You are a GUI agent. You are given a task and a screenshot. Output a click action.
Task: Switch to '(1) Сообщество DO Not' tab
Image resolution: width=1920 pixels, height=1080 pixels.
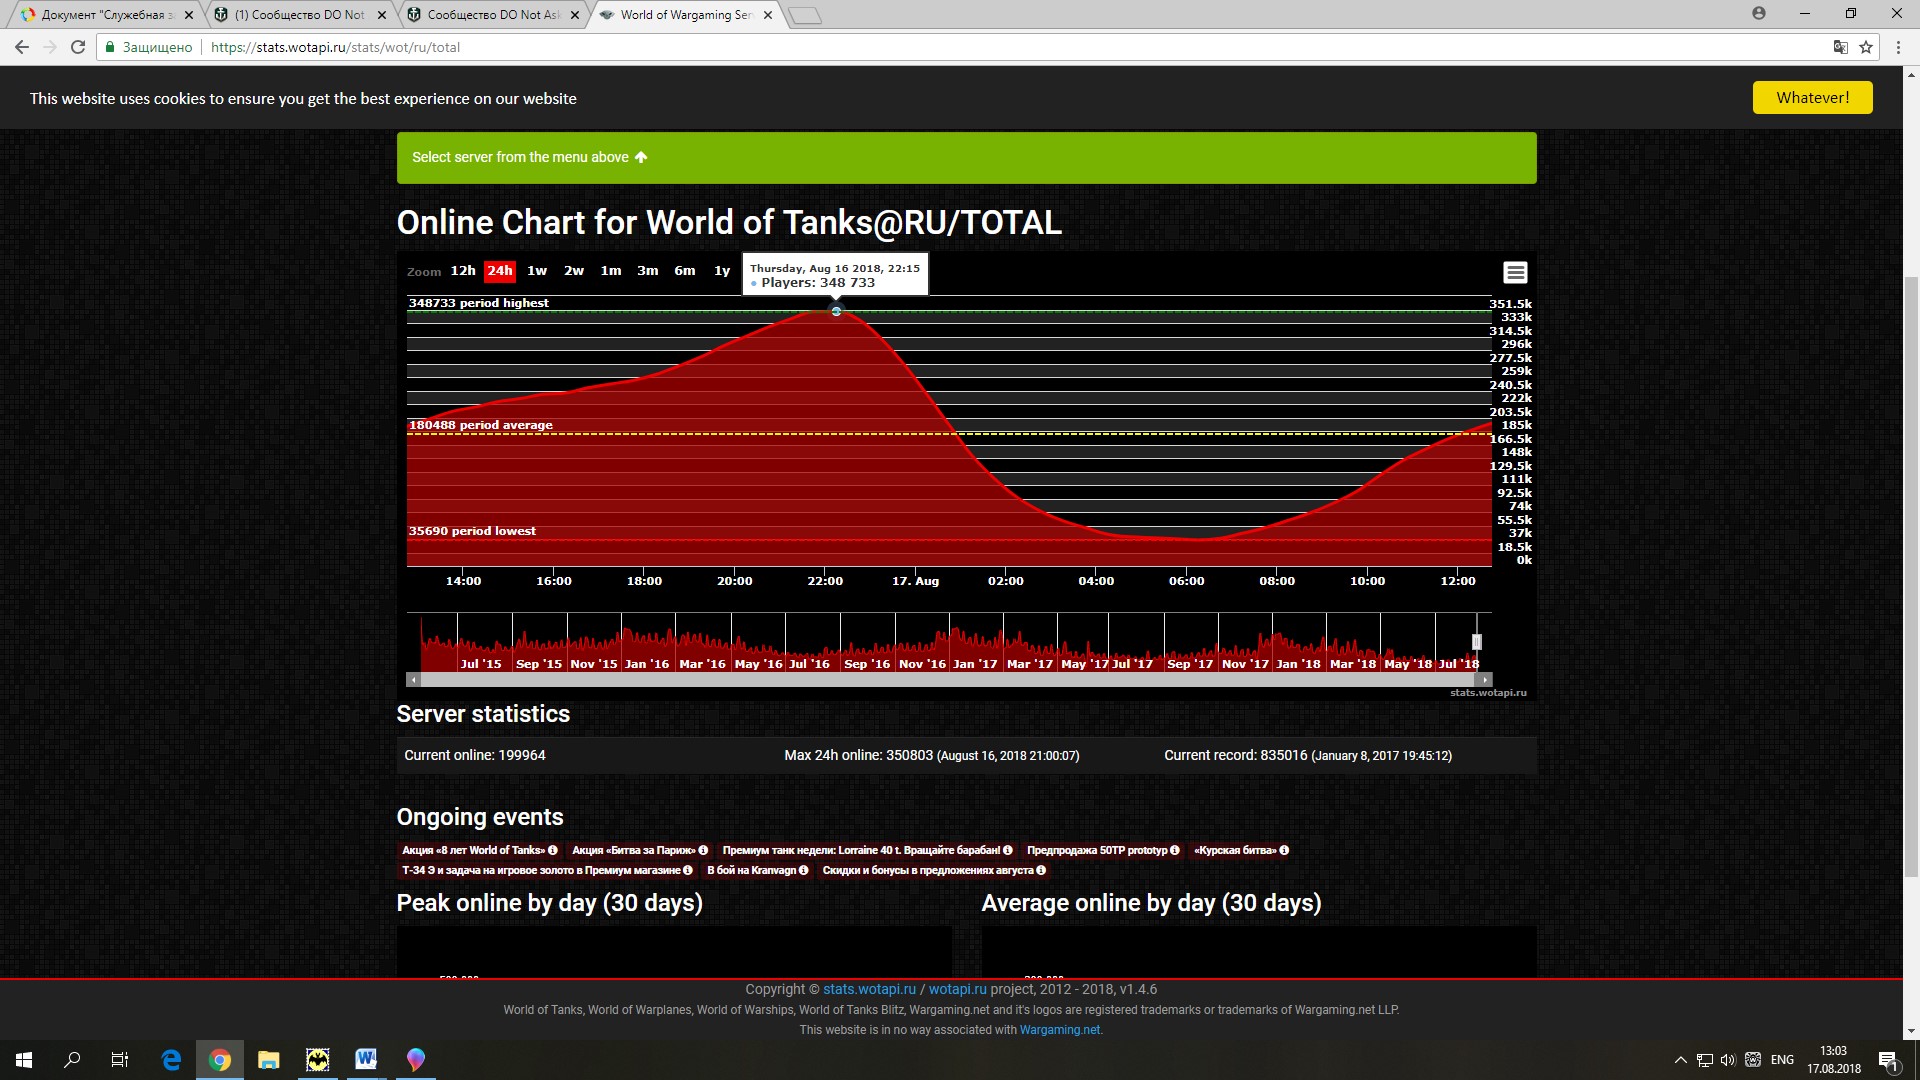tap(300, 15)
